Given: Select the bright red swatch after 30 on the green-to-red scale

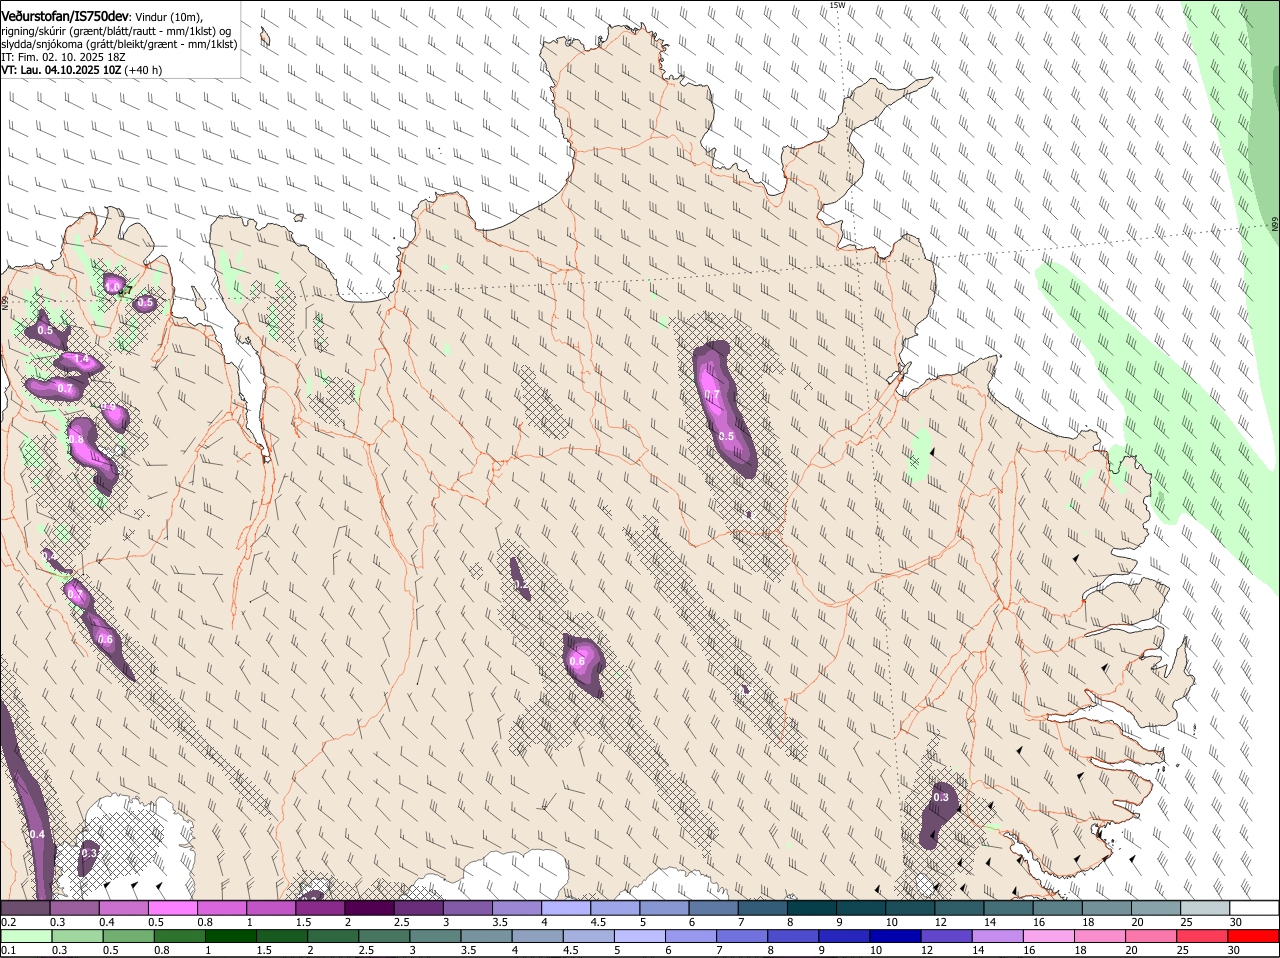Looking at the screenshot, I should 1253,936.
